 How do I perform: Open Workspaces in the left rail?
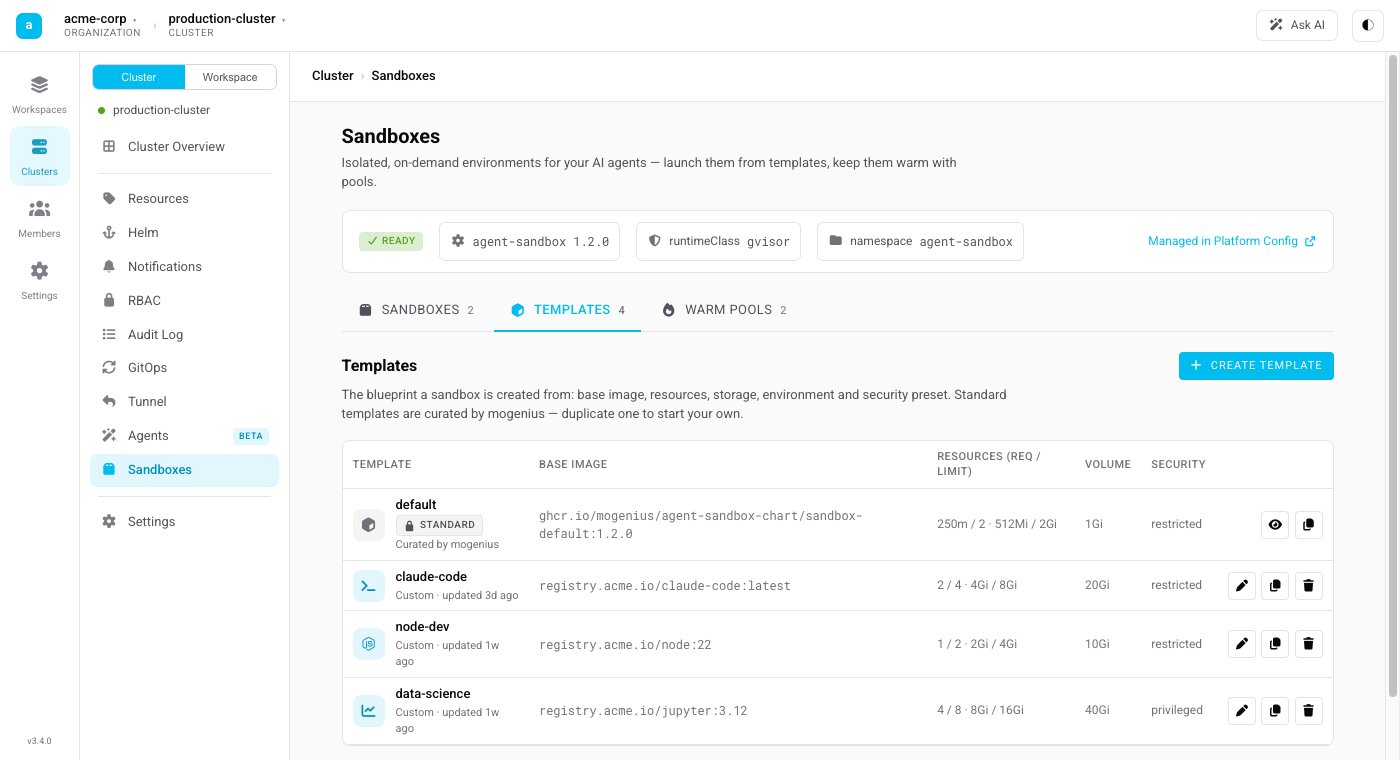[x=39, y=94]
